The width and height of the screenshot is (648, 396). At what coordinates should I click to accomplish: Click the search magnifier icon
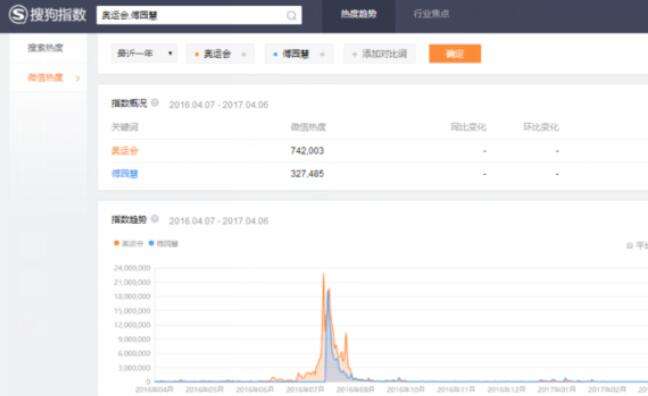(x=291, y=16)
